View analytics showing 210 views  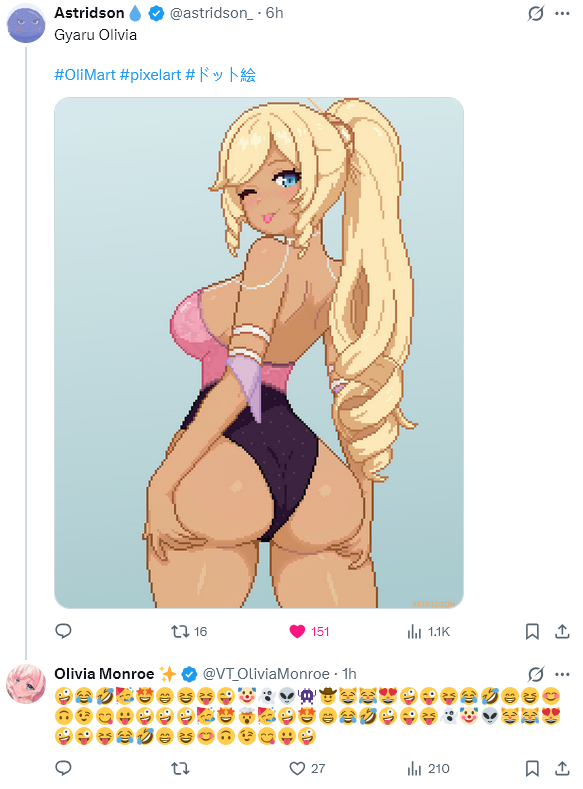coord(429,768)
